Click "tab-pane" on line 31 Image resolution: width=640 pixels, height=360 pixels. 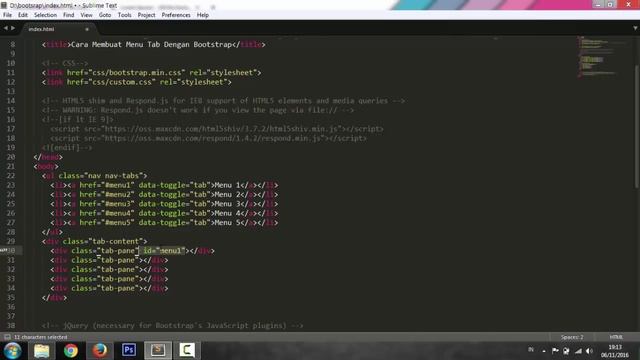point(117,260)
